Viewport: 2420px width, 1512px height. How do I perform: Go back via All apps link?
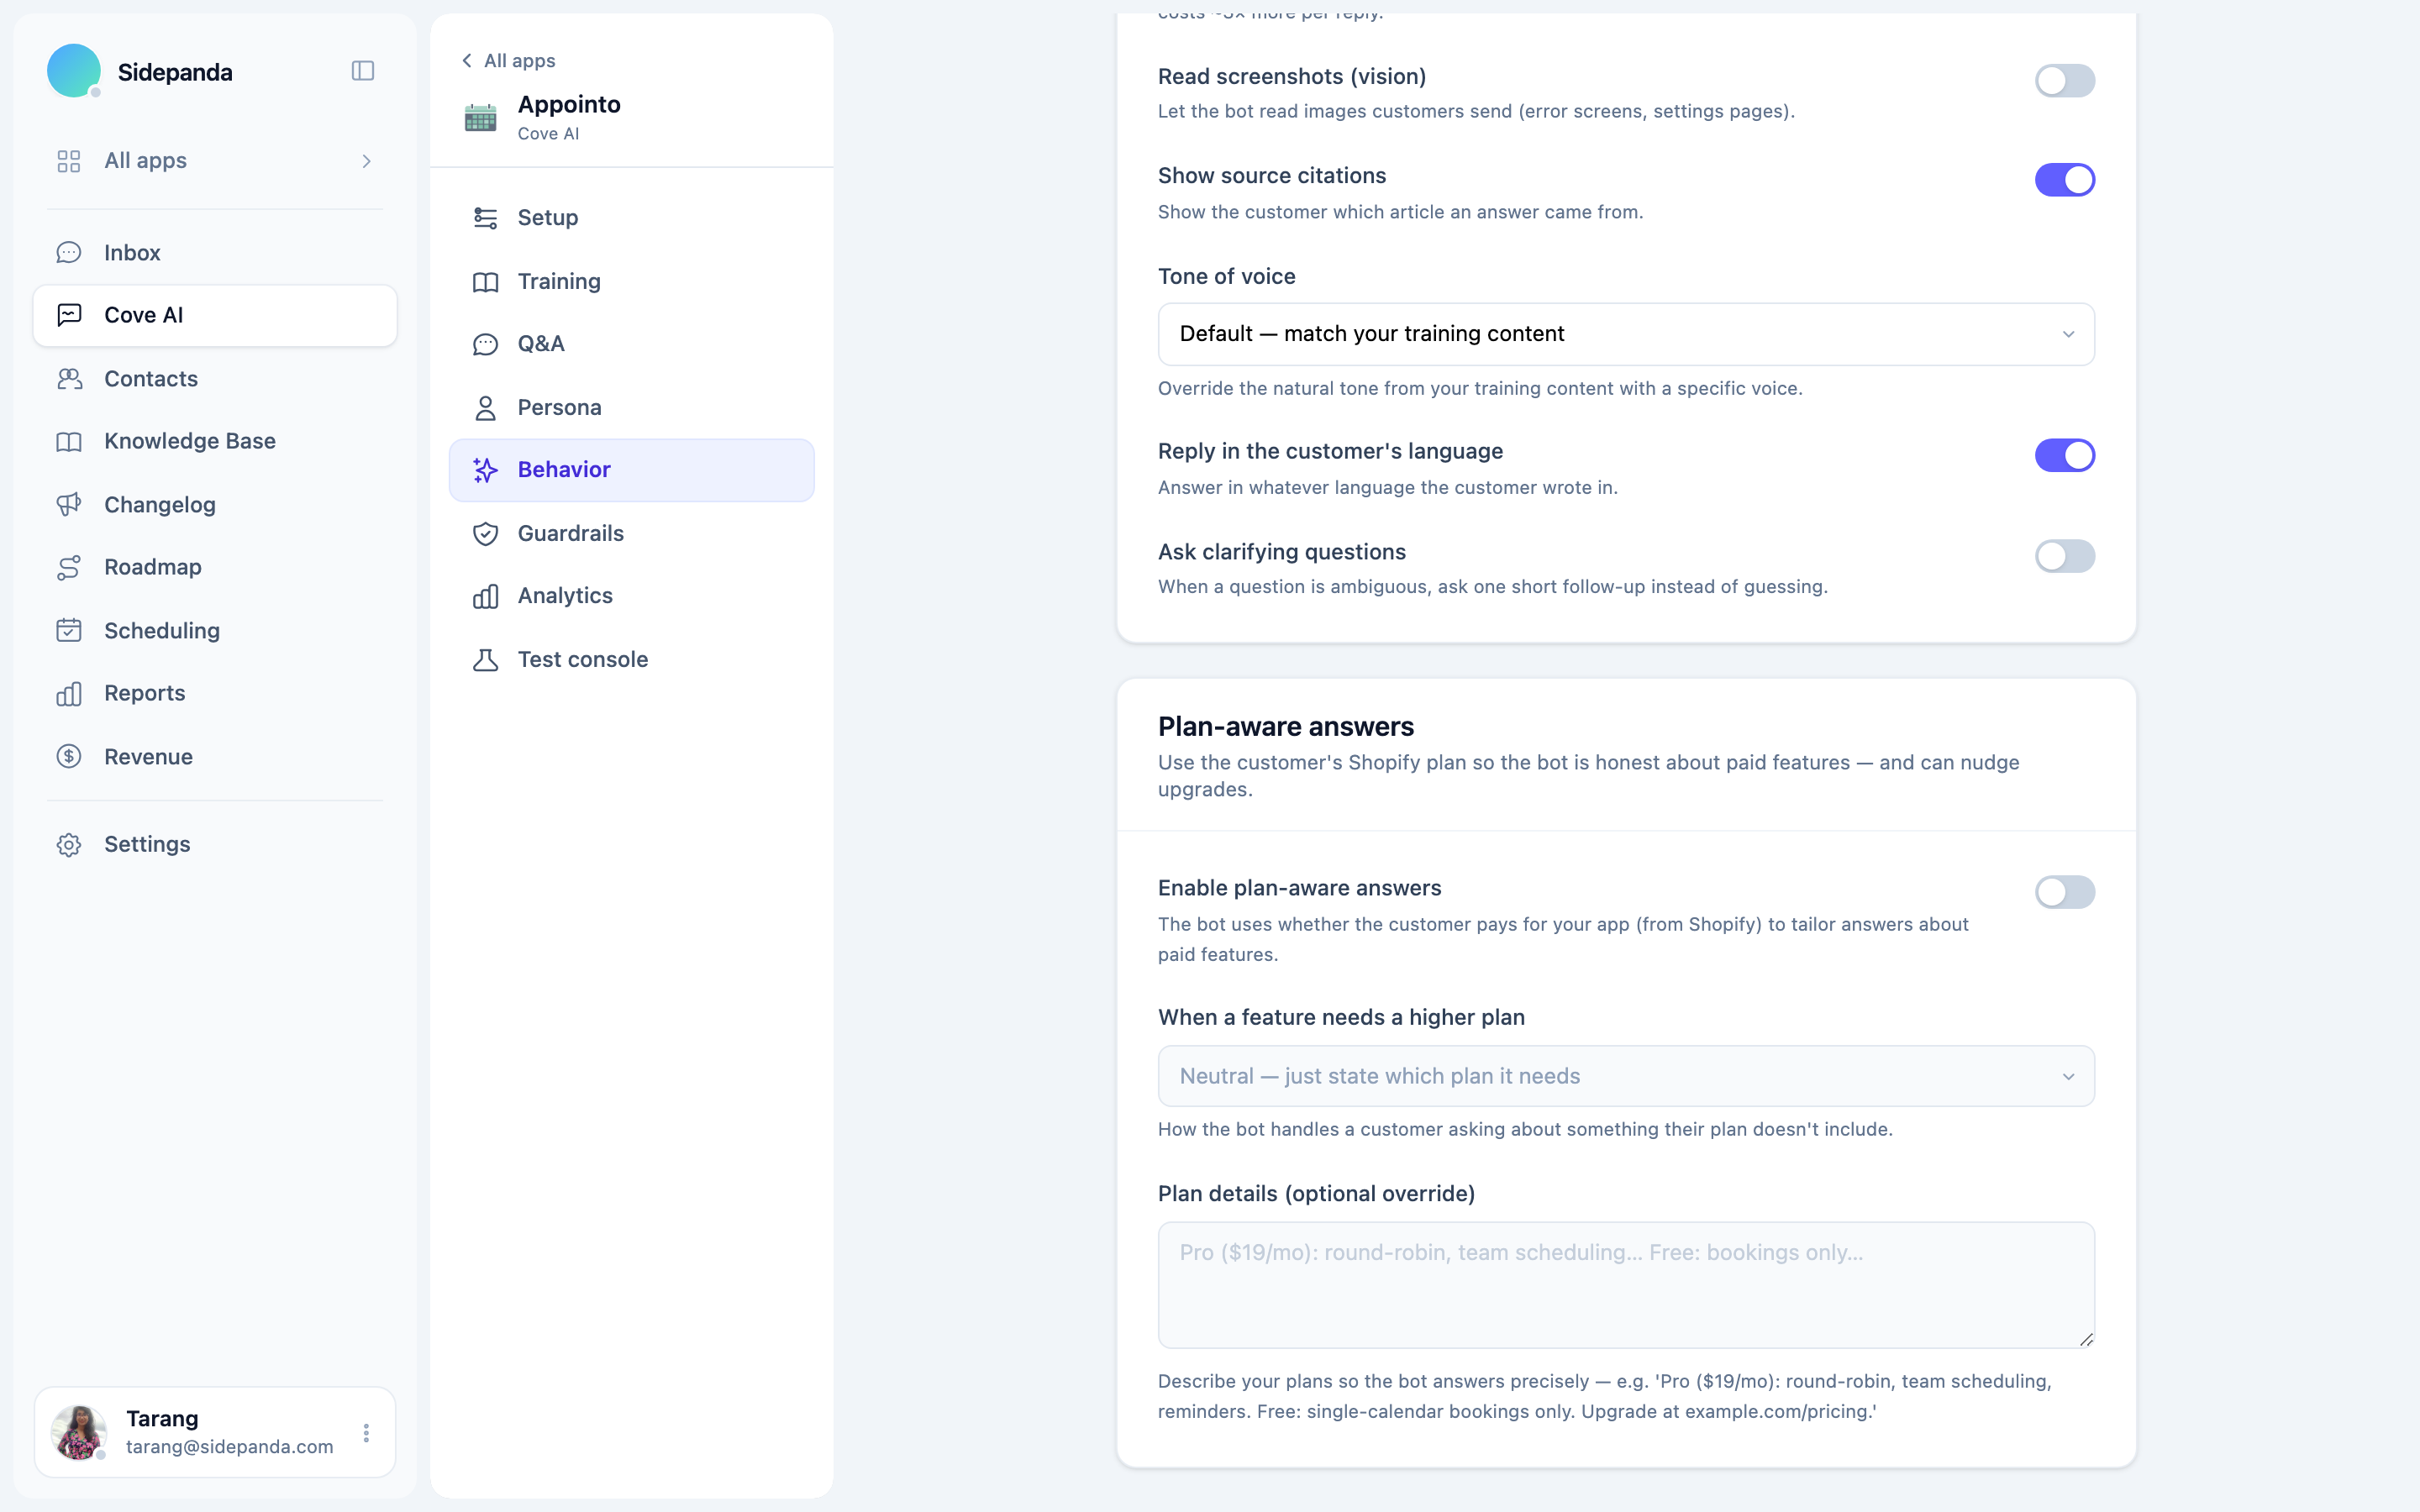click(509, 61)
